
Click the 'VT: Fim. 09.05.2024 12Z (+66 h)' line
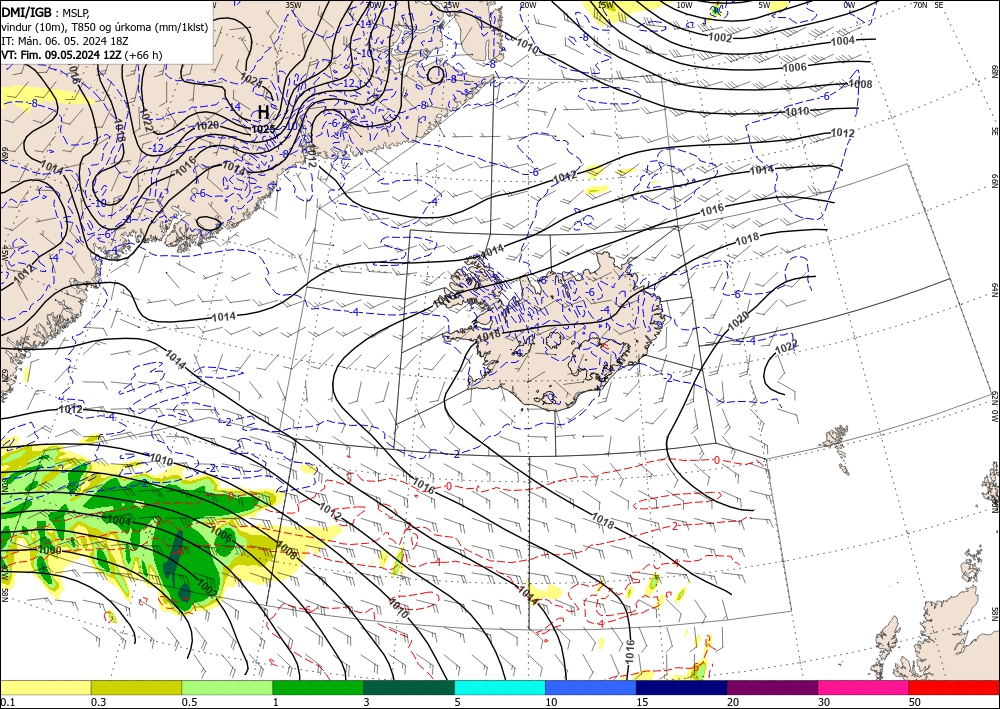82,55
